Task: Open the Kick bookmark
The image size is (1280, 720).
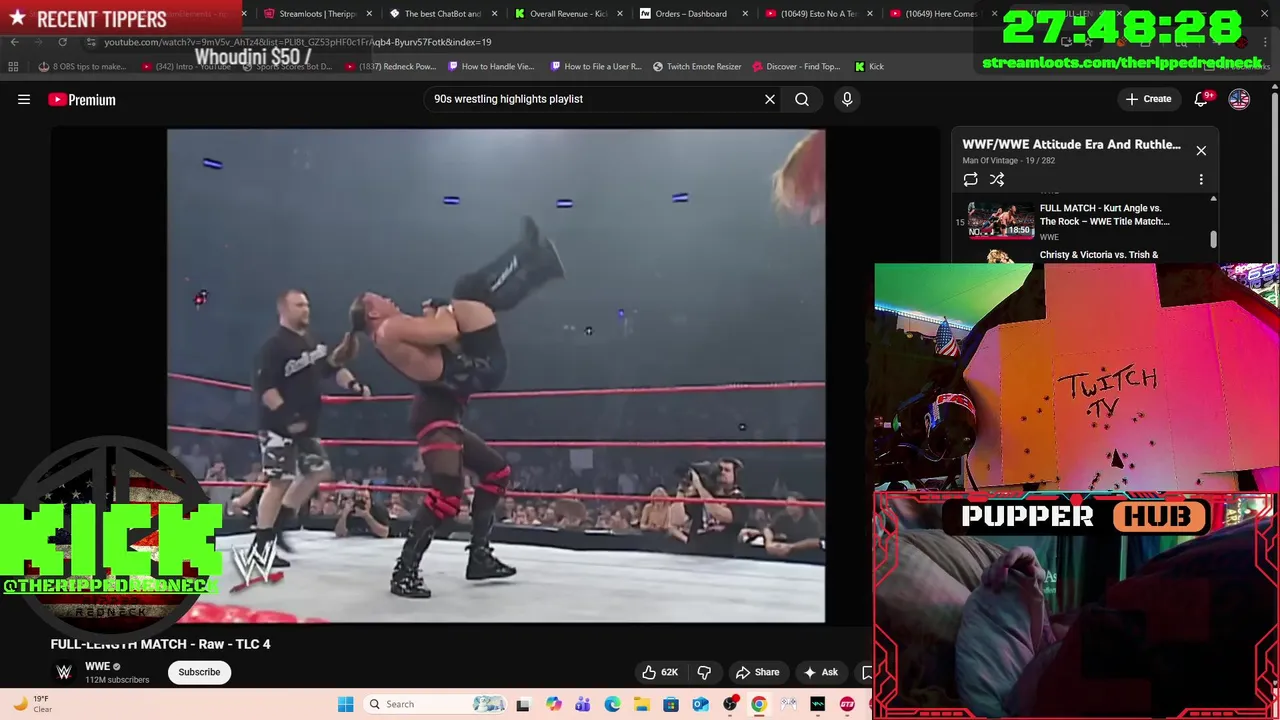Action: click(869, 67)
